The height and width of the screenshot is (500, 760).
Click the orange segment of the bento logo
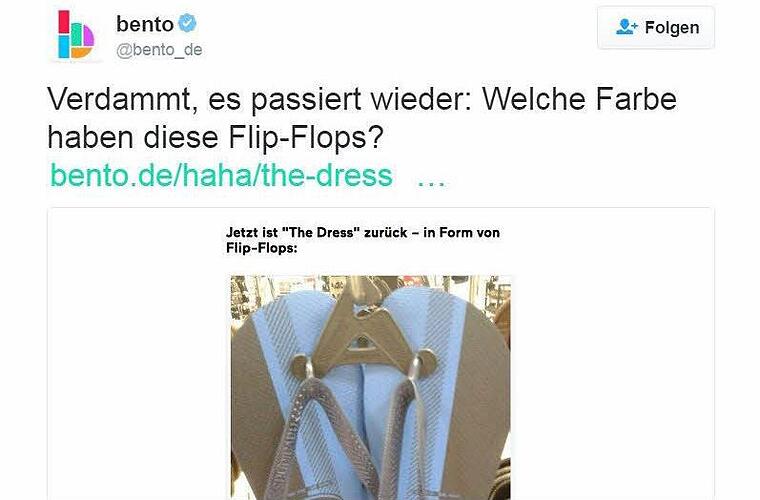tap(81, 52)
